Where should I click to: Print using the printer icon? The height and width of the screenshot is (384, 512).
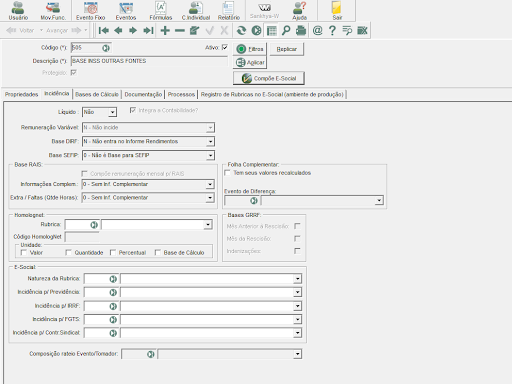[x=301, y=31]
